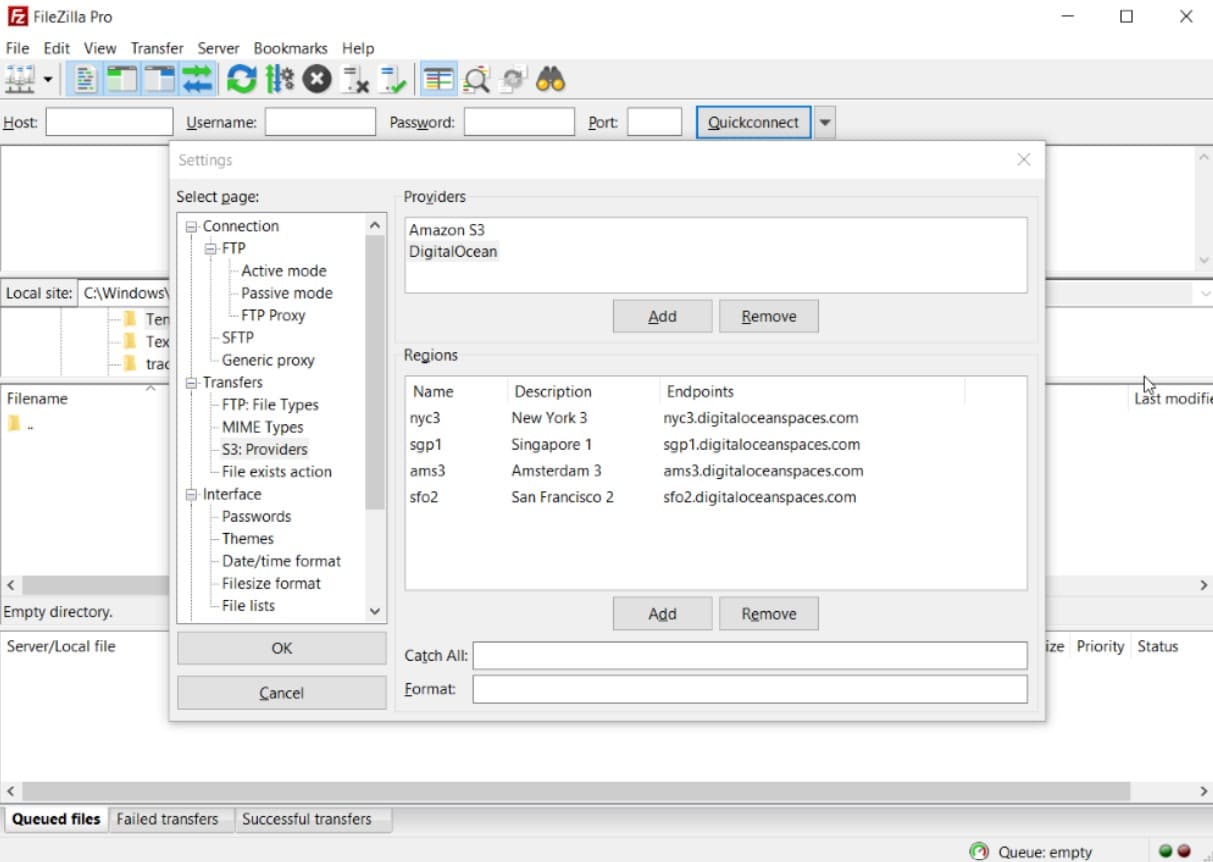Screen dimensions: 1213x862
Task: Select the nyc3 New York 3 region
Action: [x=715, y=418]
